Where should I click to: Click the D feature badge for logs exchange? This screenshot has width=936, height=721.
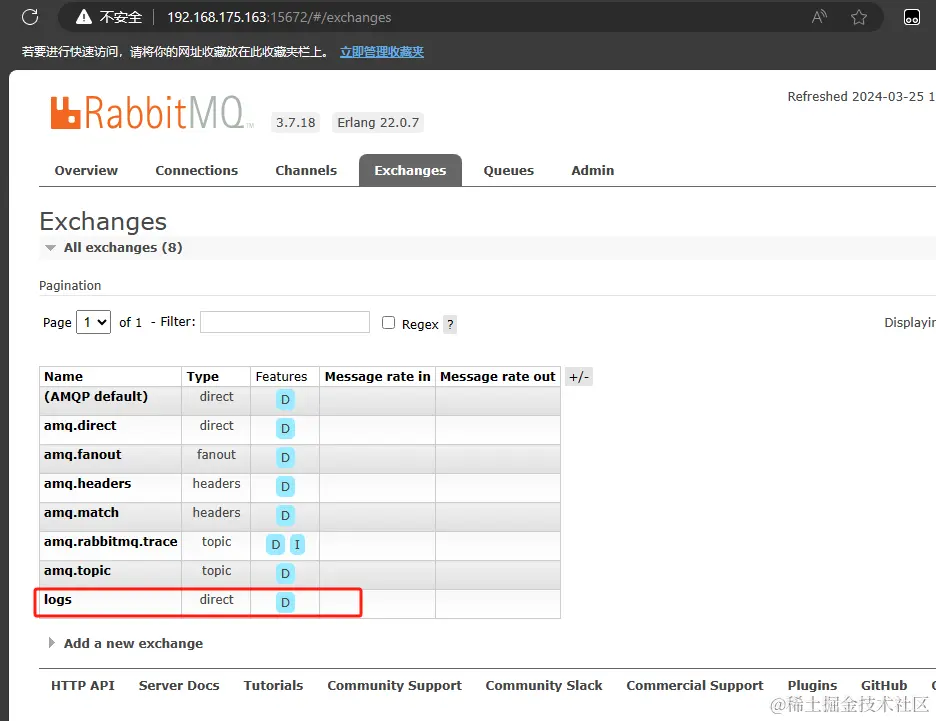pos(285,602)
